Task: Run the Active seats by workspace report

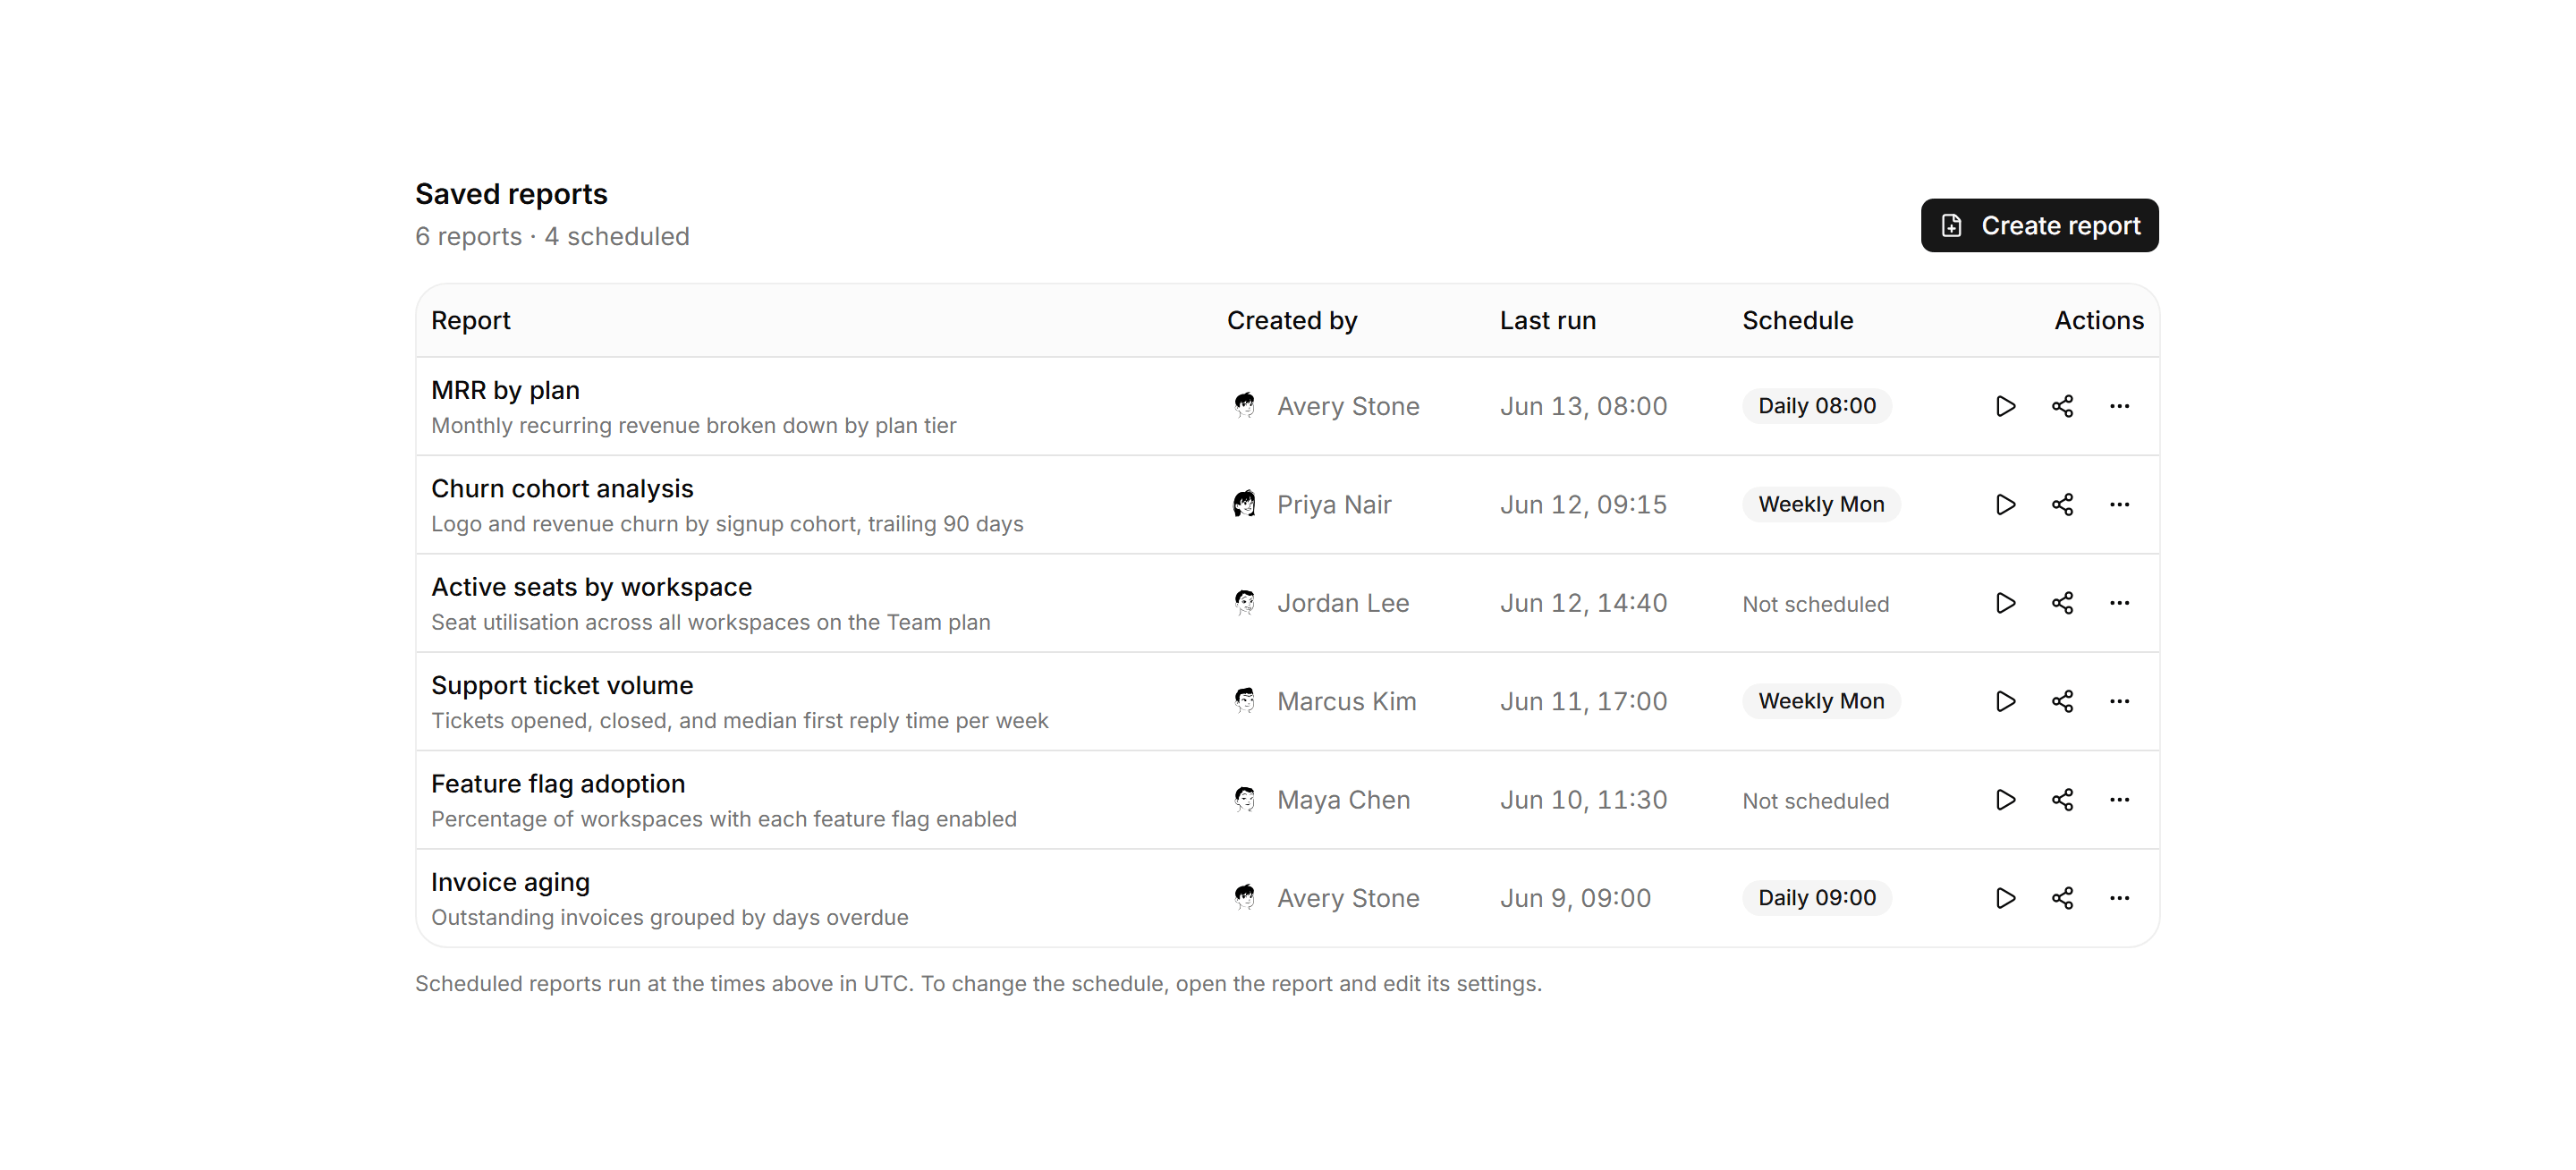Action: (2005, 603)
